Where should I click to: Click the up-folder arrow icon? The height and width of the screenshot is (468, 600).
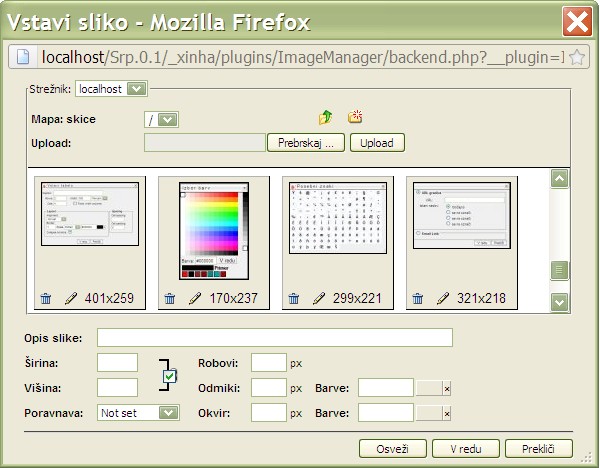pos(325,118)
